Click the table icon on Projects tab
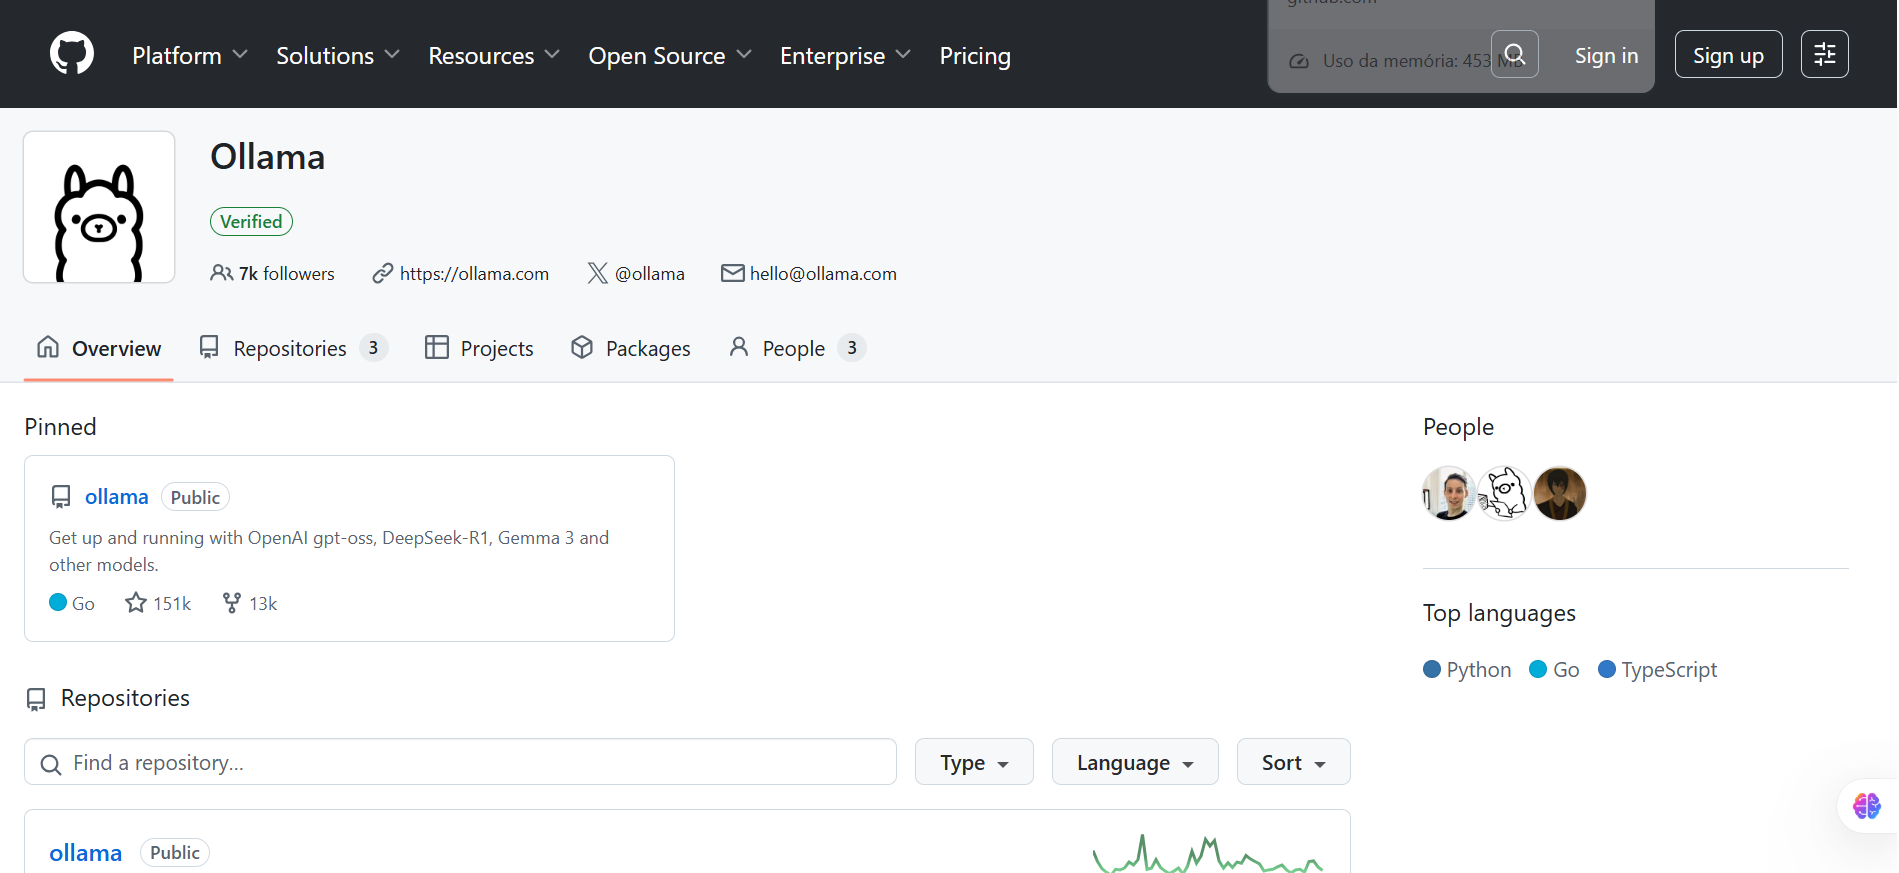 coord(437,347)
